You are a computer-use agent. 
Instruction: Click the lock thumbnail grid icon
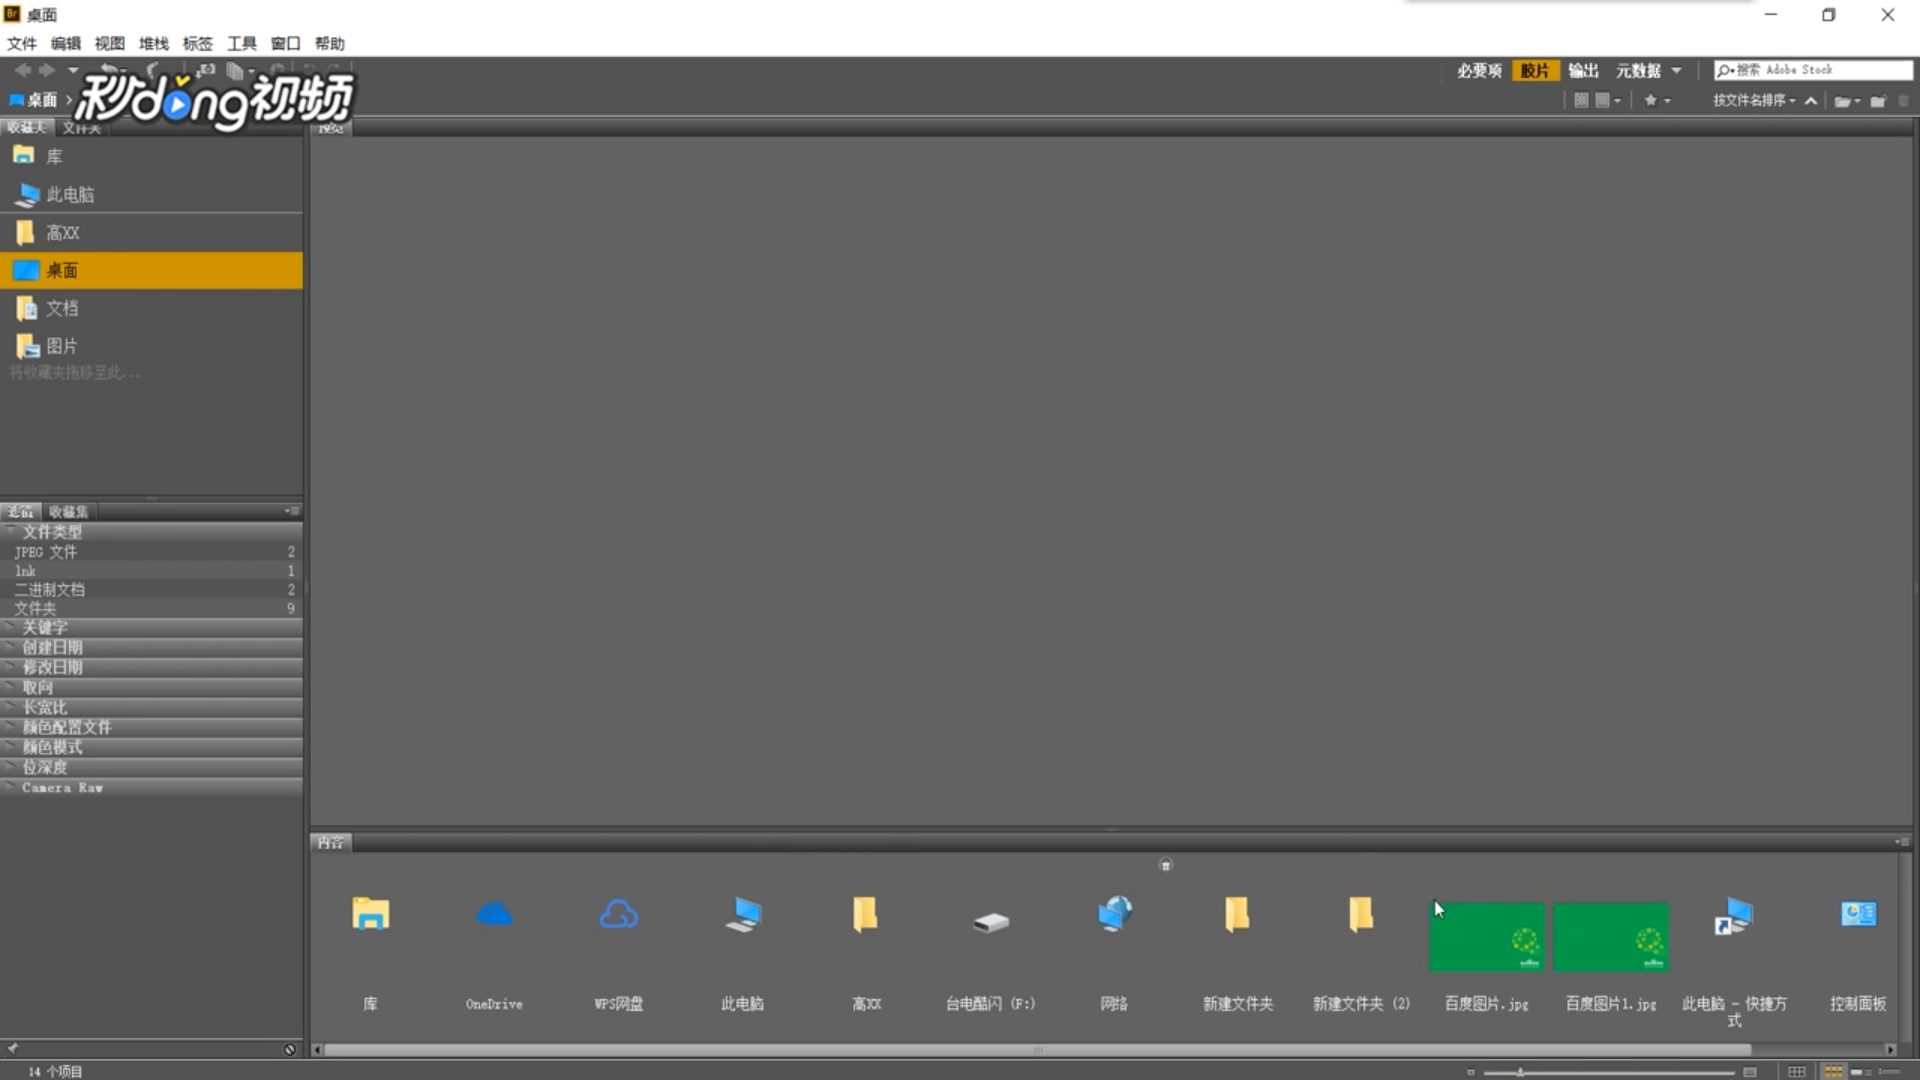pyautogui.click(x=1797, y=1071)
